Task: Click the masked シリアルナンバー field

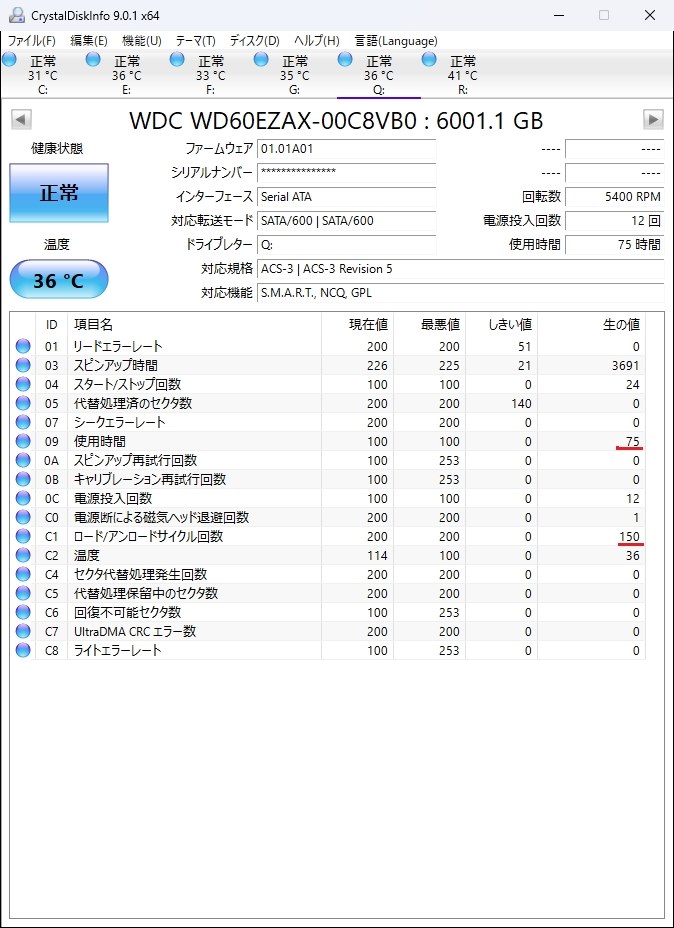Action: [x=347, y=172]
